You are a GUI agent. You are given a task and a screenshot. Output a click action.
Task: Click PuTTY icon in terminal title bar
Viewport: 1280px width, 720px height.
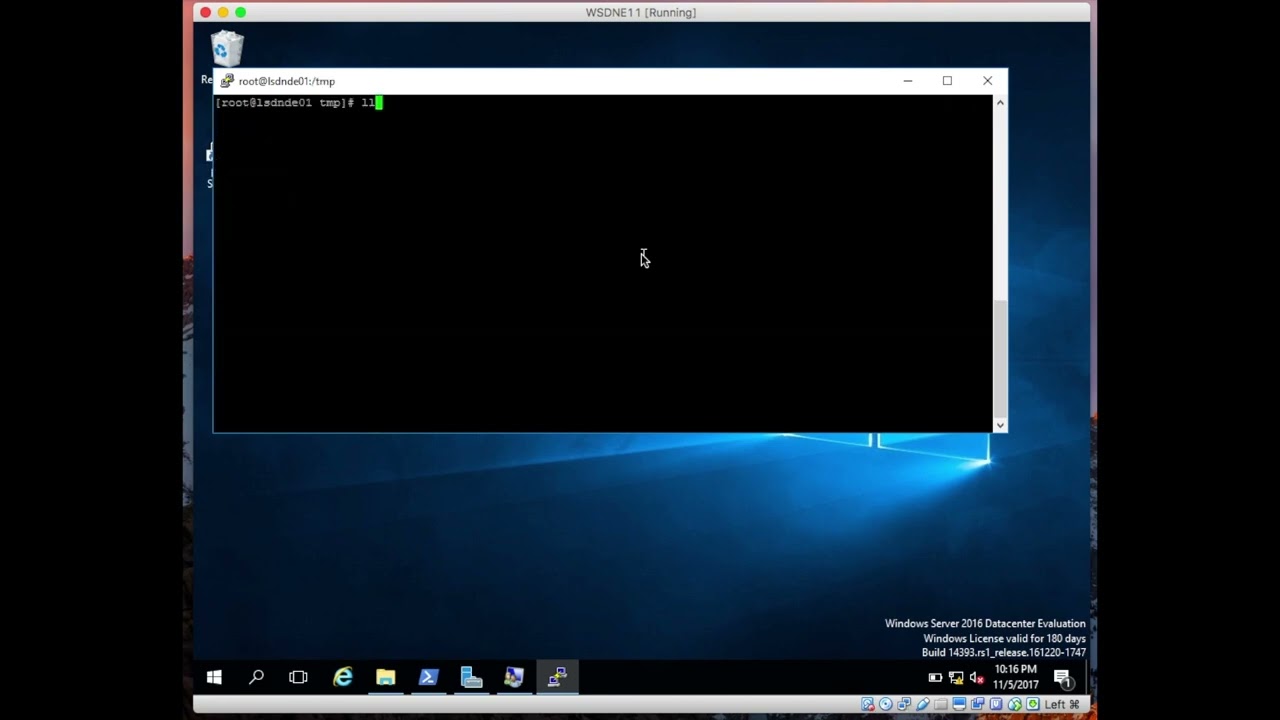(227, 81)
